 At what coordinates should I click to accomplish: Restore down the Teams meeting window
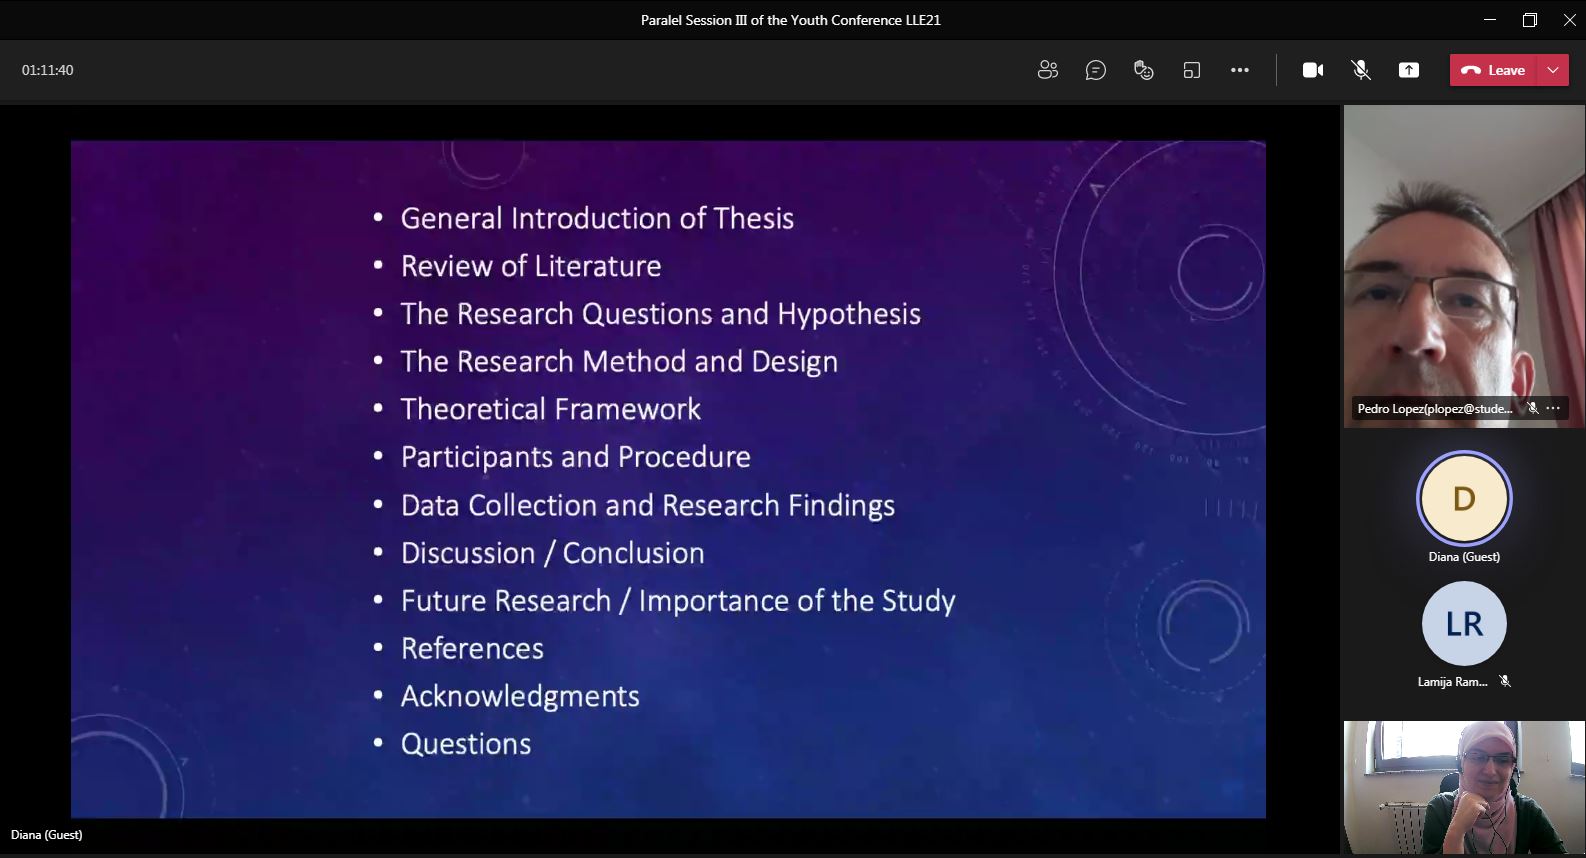1529,20
